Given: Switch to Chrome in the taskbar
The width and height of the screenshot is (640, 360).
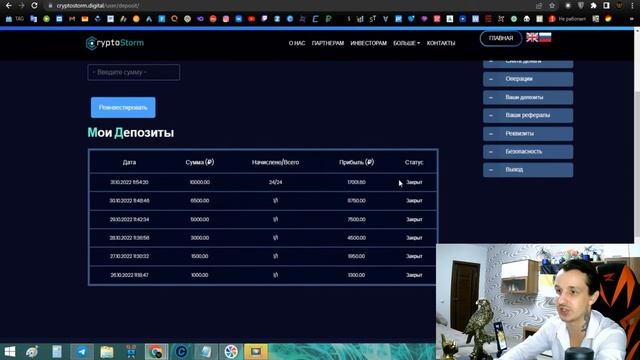Looking at the screenshot, I should 156,351.
